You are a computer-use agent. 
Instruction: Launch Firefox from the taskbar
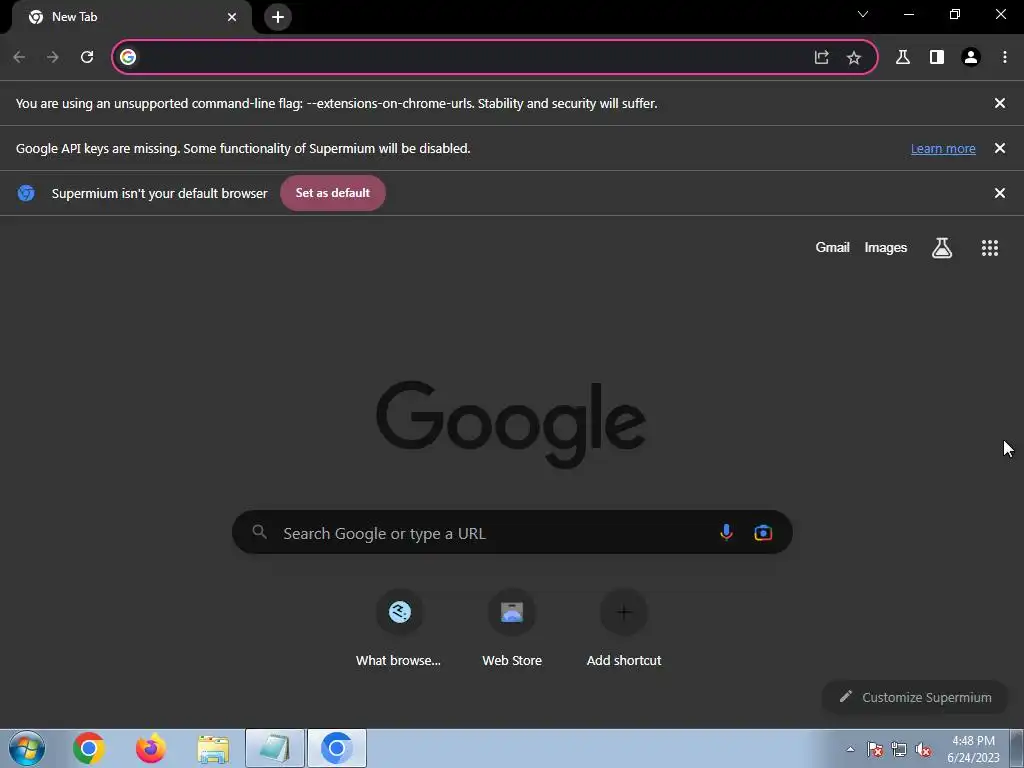click(x=151, y=748)
